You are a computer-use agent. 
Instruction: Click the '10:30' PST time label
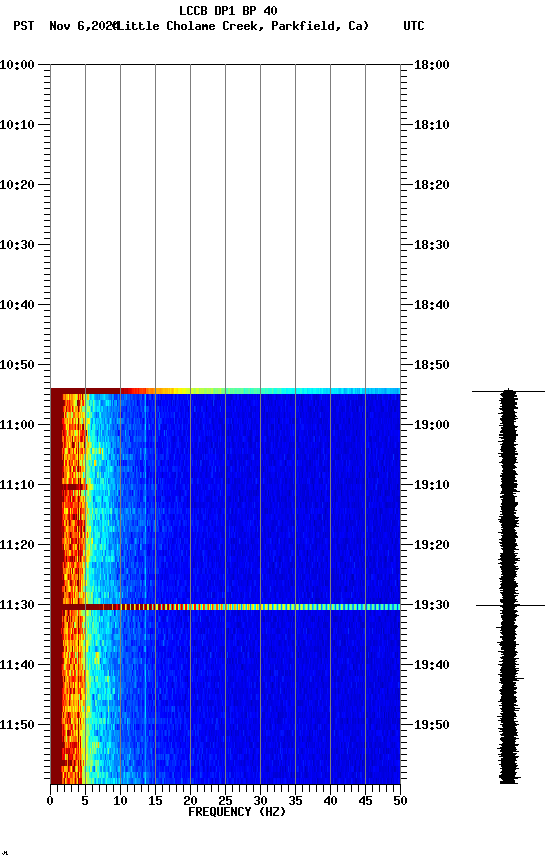pyautogui.click(x=17, y=245)
